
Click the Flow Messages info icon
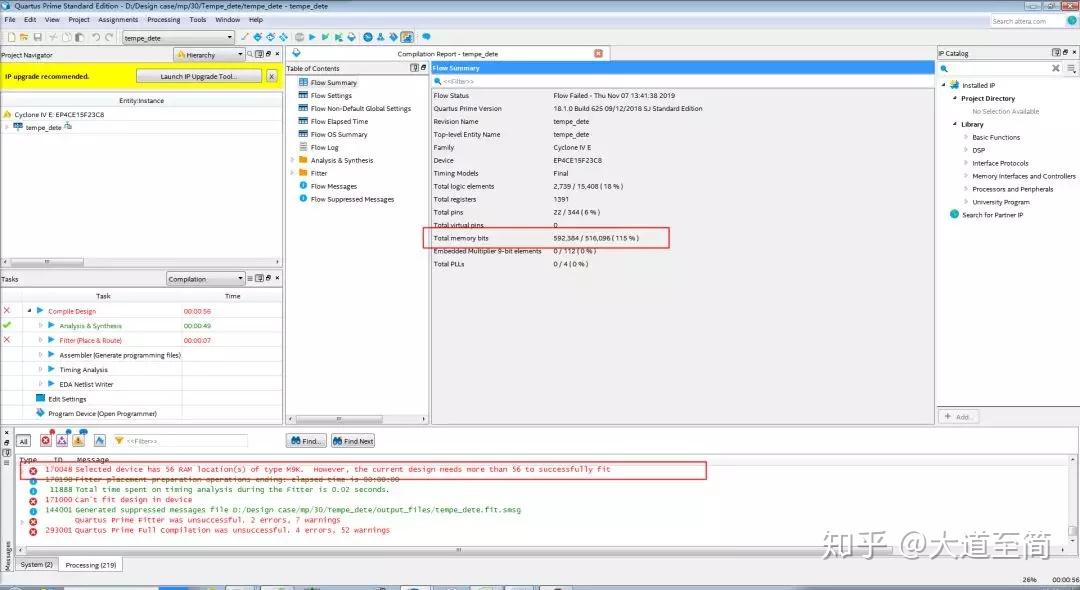pos(303,186)
